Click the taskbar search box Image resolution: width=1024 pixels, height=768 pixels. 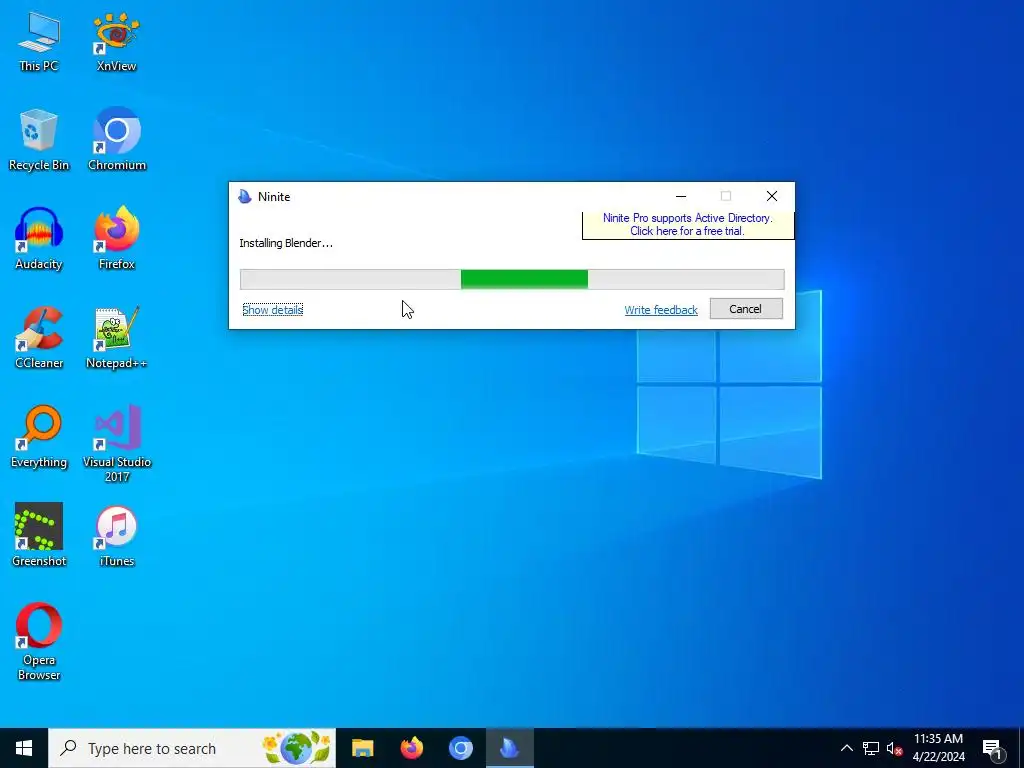point(192,748)
